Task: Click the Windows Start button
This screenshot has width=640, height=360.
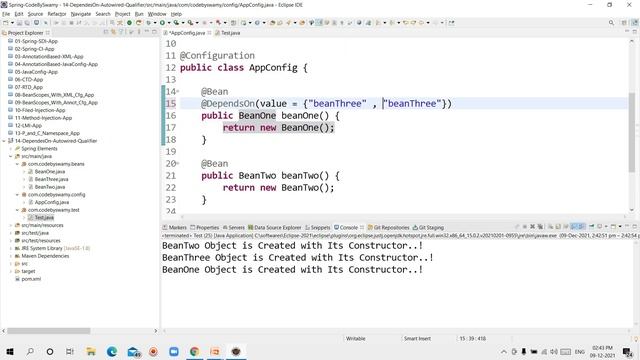Action: click(x=10, y=351)
